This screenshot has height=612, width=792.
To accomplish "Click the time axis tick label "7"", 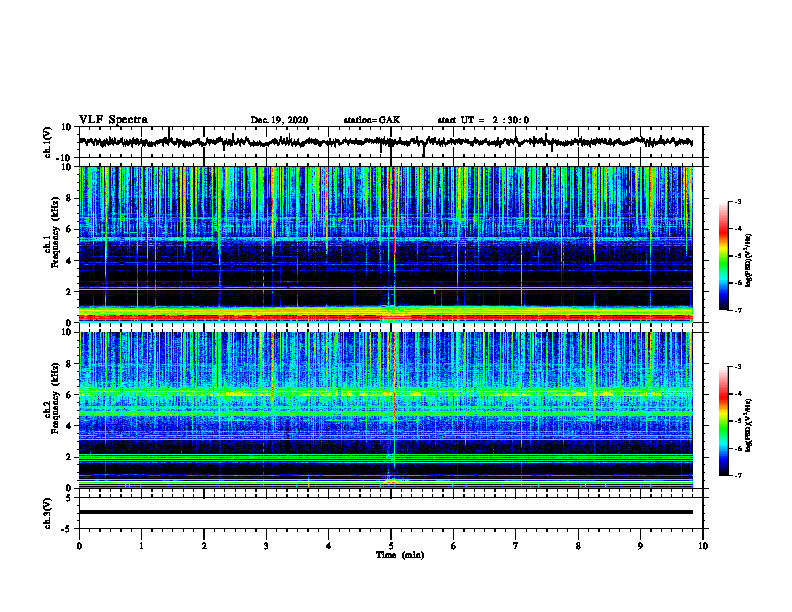I will click(516, 546).
